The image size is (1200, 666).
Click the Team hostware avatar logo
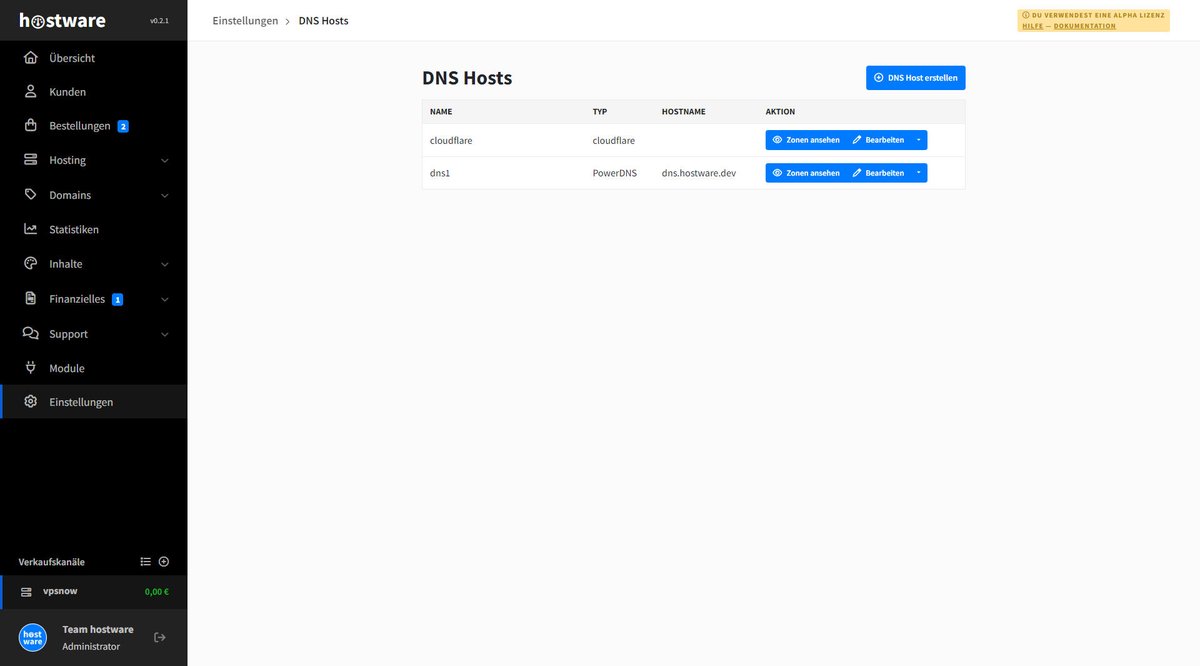pos(33,637)
